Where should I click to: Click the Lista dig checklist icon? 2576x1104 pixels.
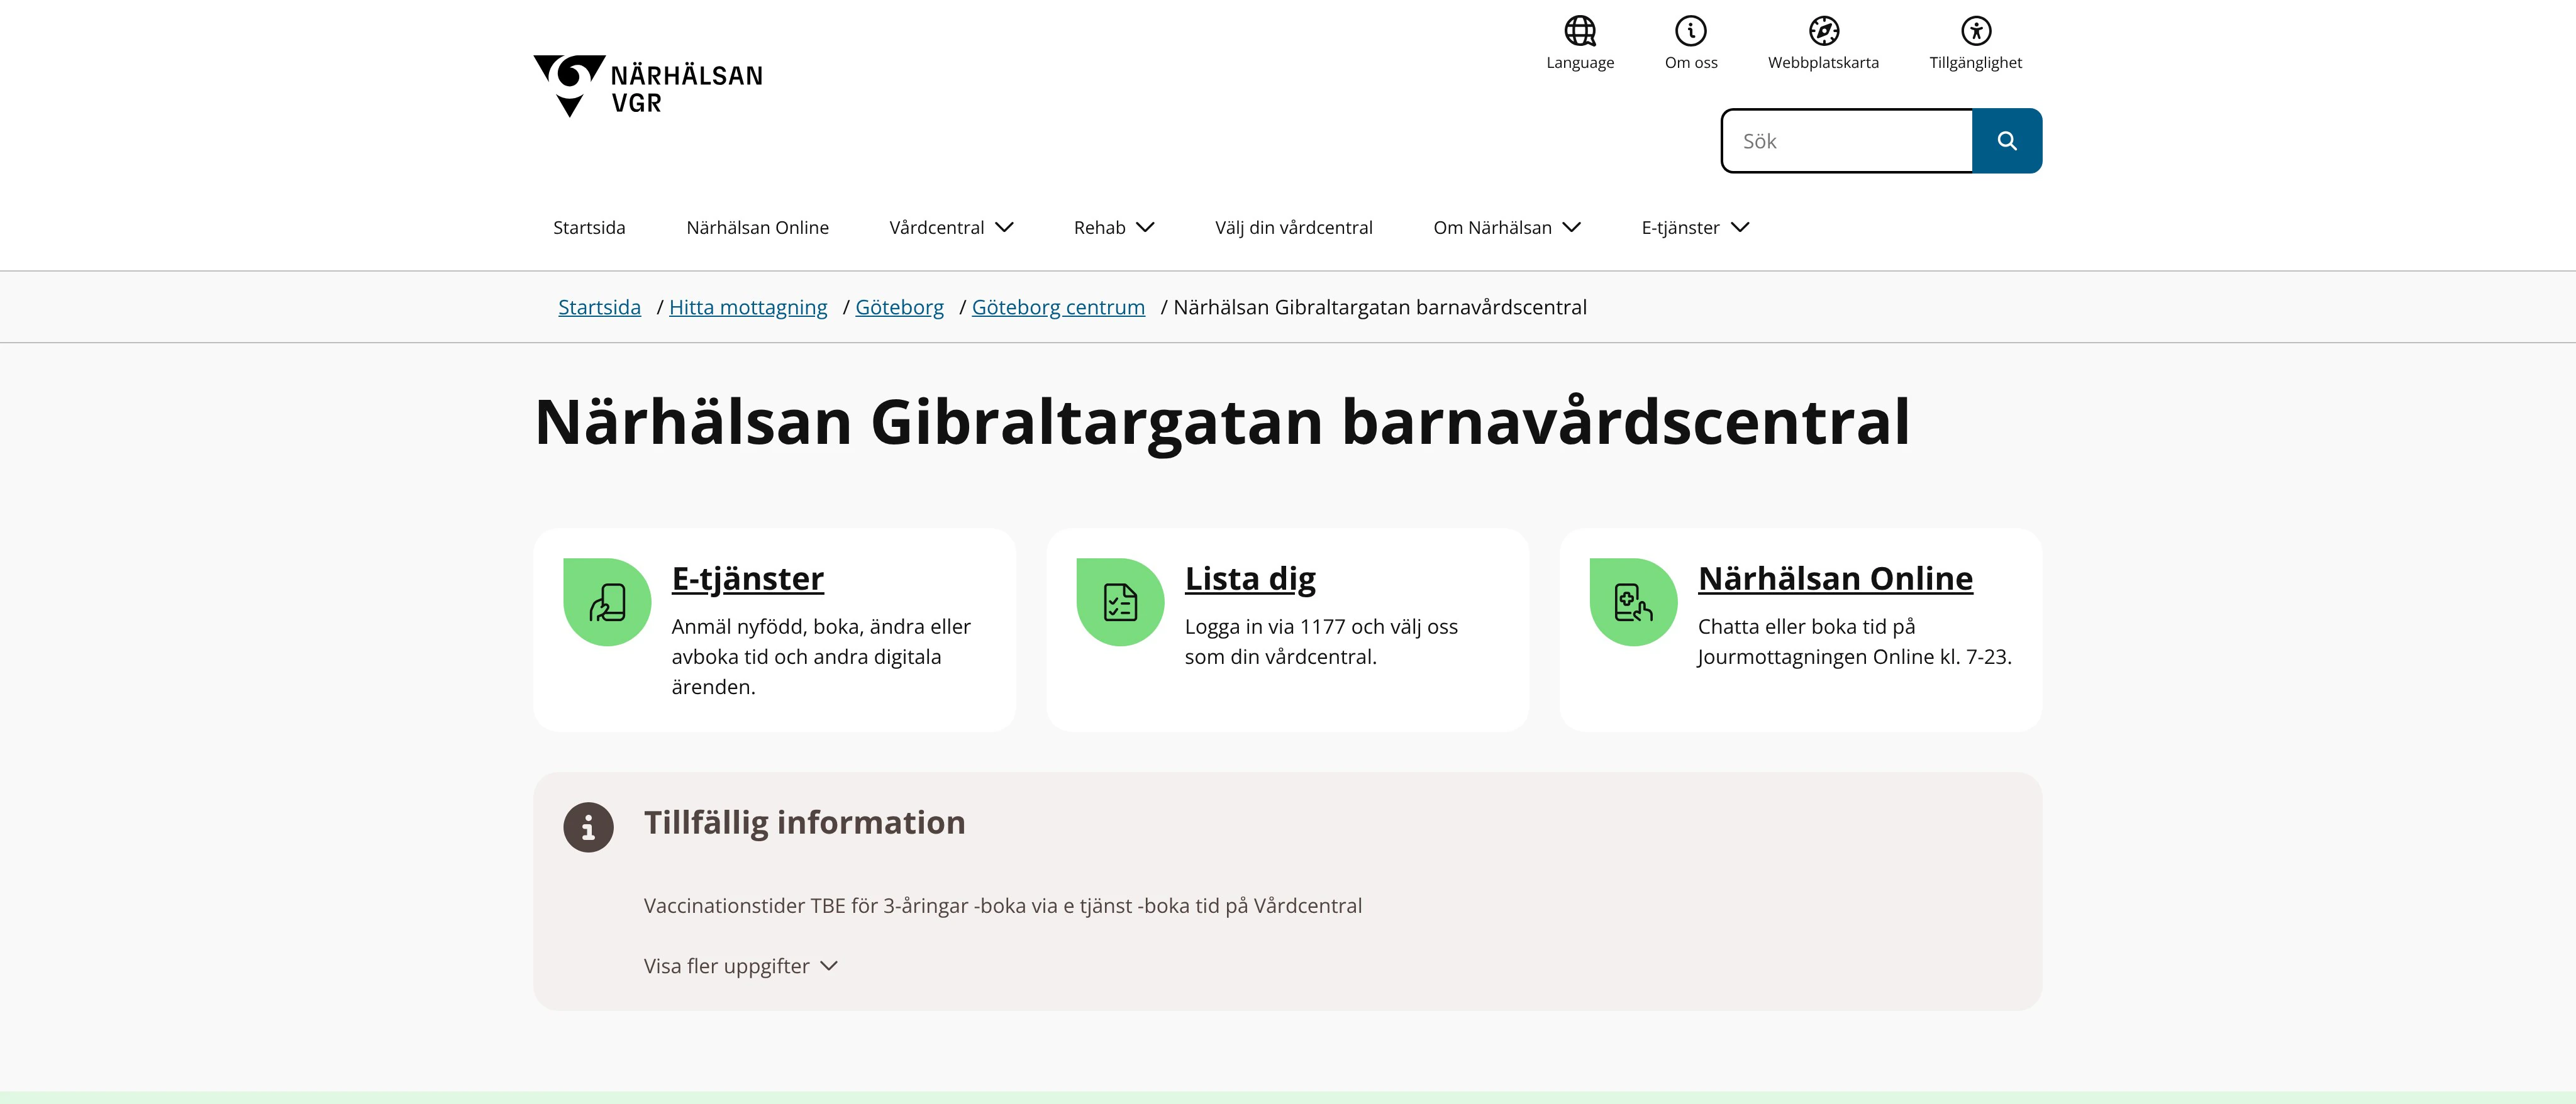[x=1120, y=602]
